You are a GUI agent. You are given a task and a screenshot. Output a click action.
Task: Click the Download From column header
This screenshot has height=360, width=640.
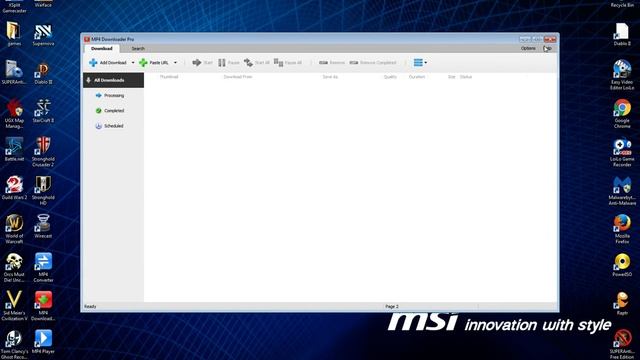click(x=238, y=77)
